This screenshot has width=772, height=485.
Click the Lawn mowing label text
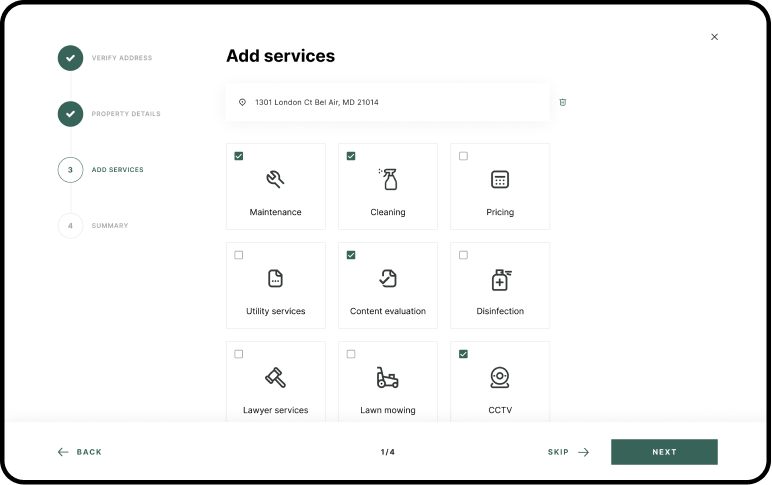[388, 410]
